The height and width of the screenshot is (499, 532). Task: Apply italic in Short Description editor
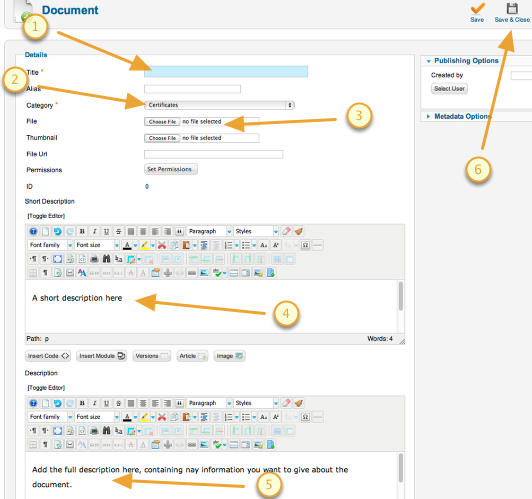point(94,231)
